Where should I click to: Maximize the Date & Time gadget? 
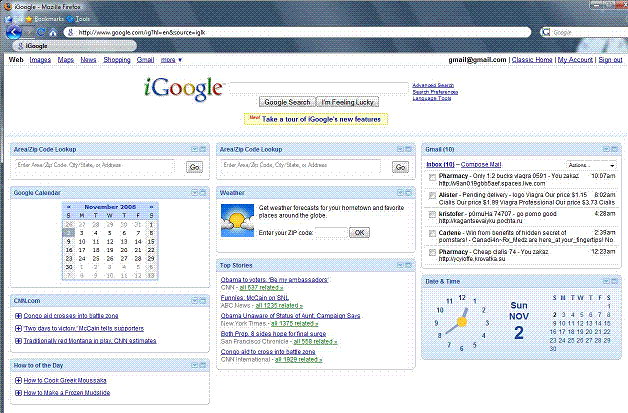click(x=614, y=281)
